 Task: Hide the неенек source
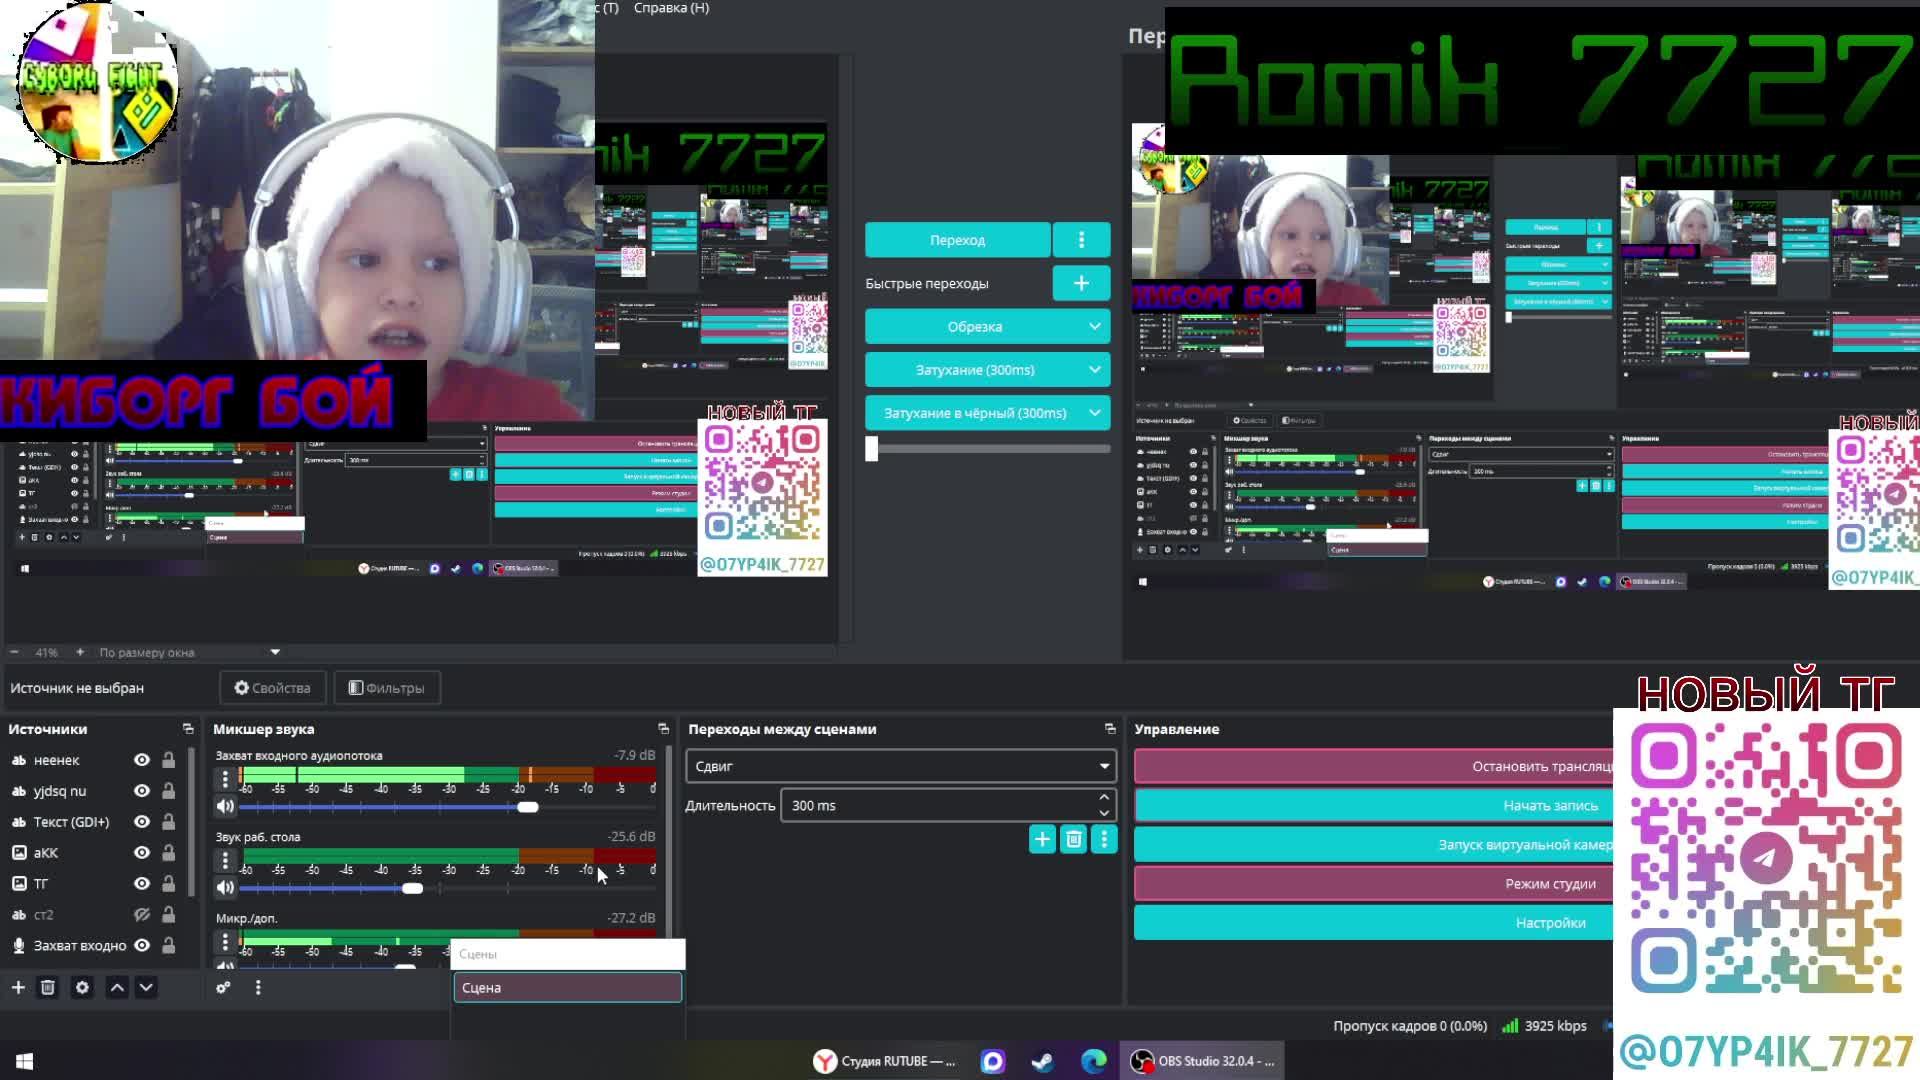click(x=142, y=760)
